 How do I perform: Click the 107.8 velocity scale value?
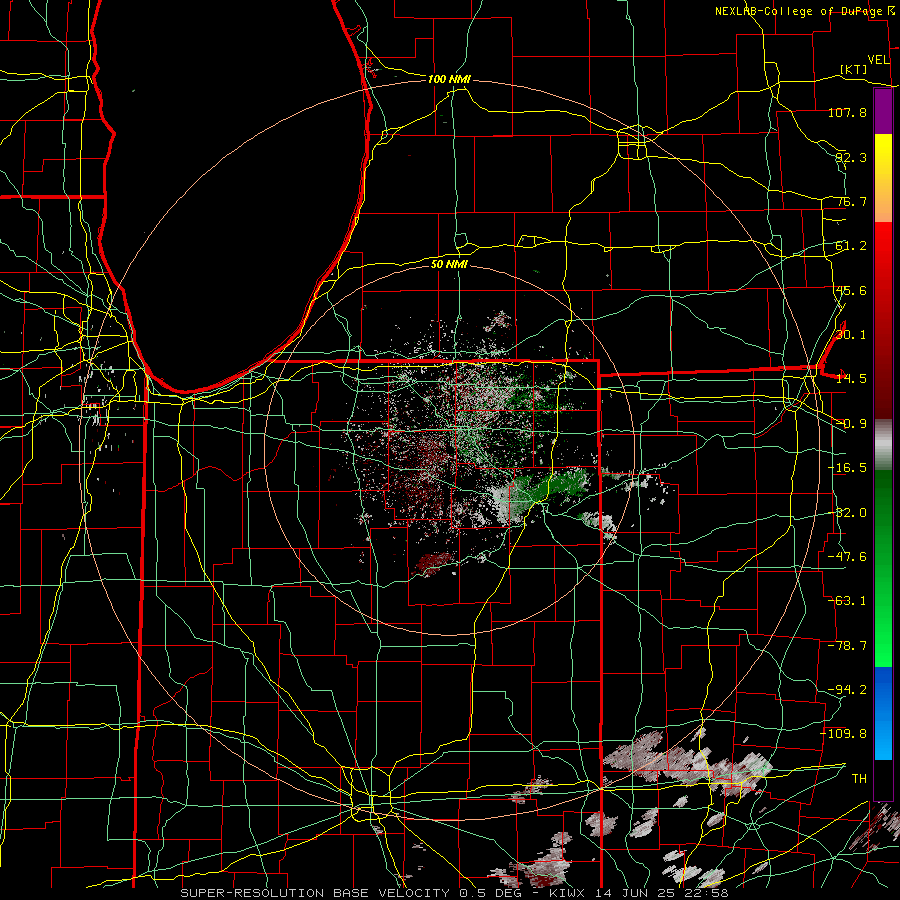click(x=847, y=112)
